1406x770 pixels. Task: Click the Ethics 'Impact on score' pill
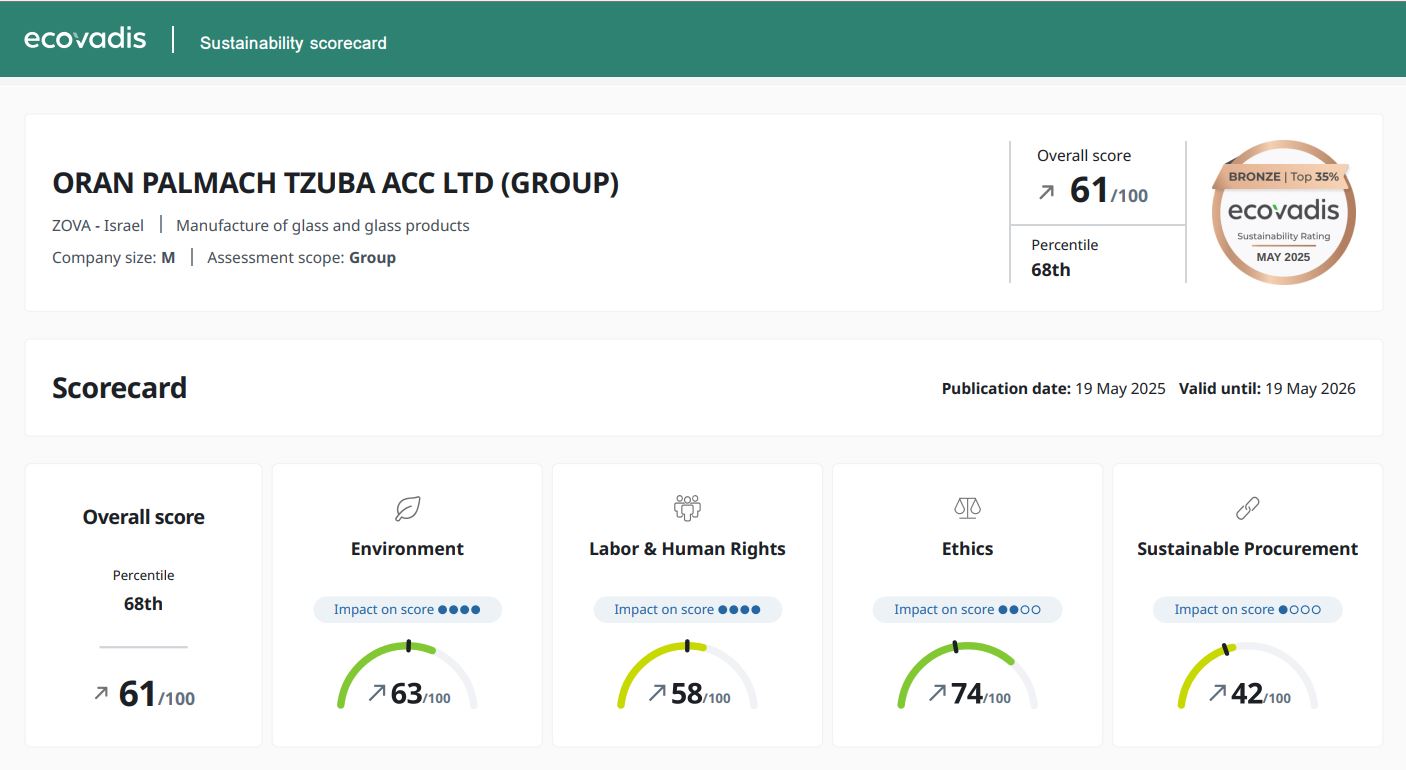967,610
